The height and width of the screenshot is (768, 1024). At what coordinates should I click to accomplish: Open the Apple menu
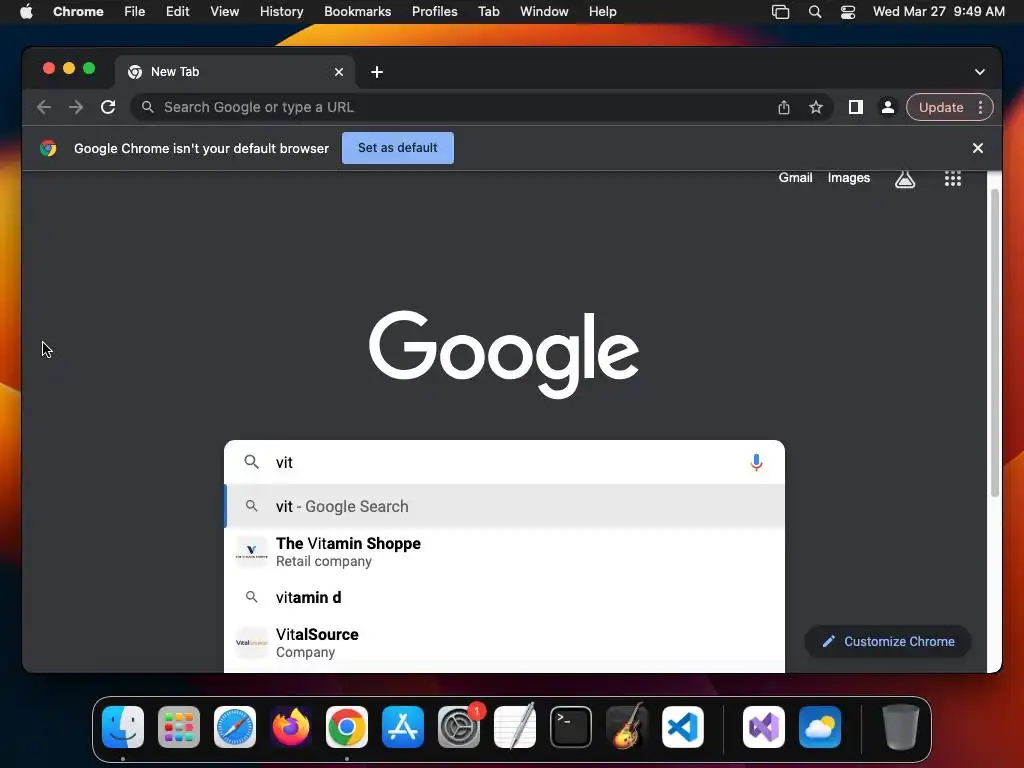(26, 12)
